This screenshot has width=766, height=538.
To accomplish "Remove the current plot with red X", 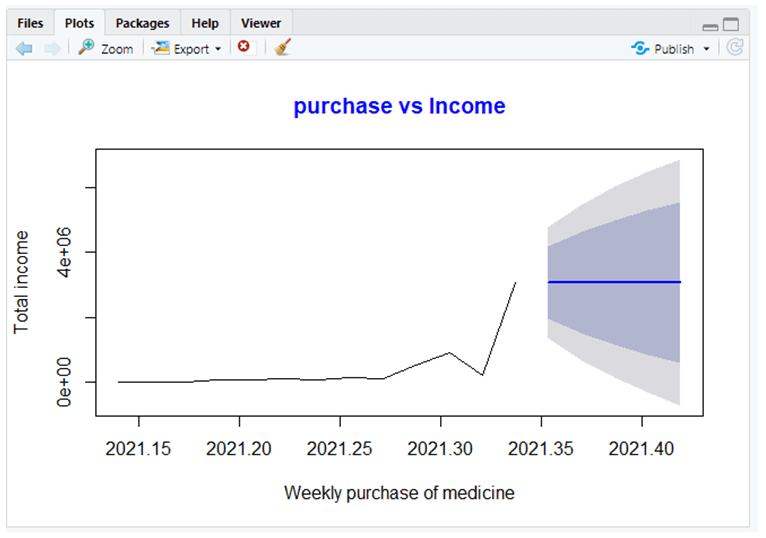I will (x=243, y=47).
